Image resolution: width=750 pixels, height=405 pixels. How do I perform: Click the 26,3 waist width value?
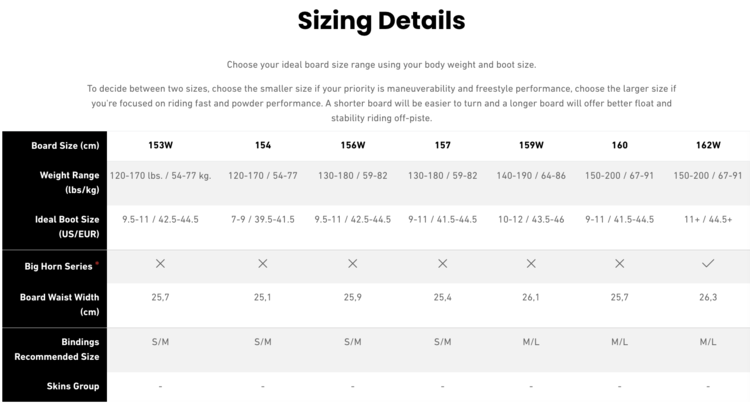click(x=708, y=297)
